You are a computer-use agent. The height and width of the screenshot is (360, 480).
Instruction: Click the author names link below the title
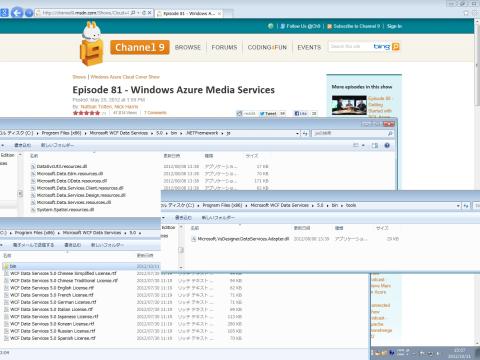[109, 107]
